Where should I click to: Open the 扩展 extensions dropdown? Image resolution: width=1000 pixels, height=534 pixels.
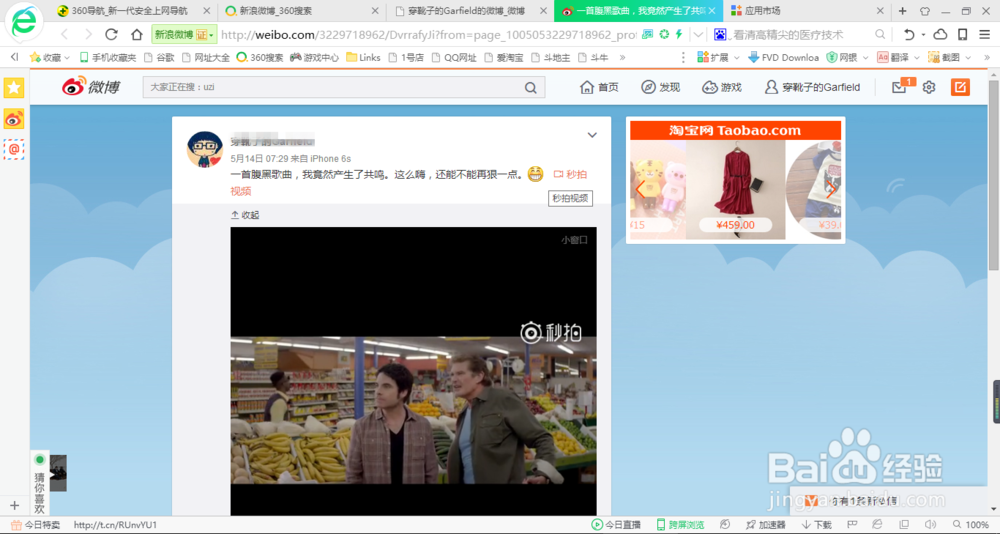click(x=718, y=57)
